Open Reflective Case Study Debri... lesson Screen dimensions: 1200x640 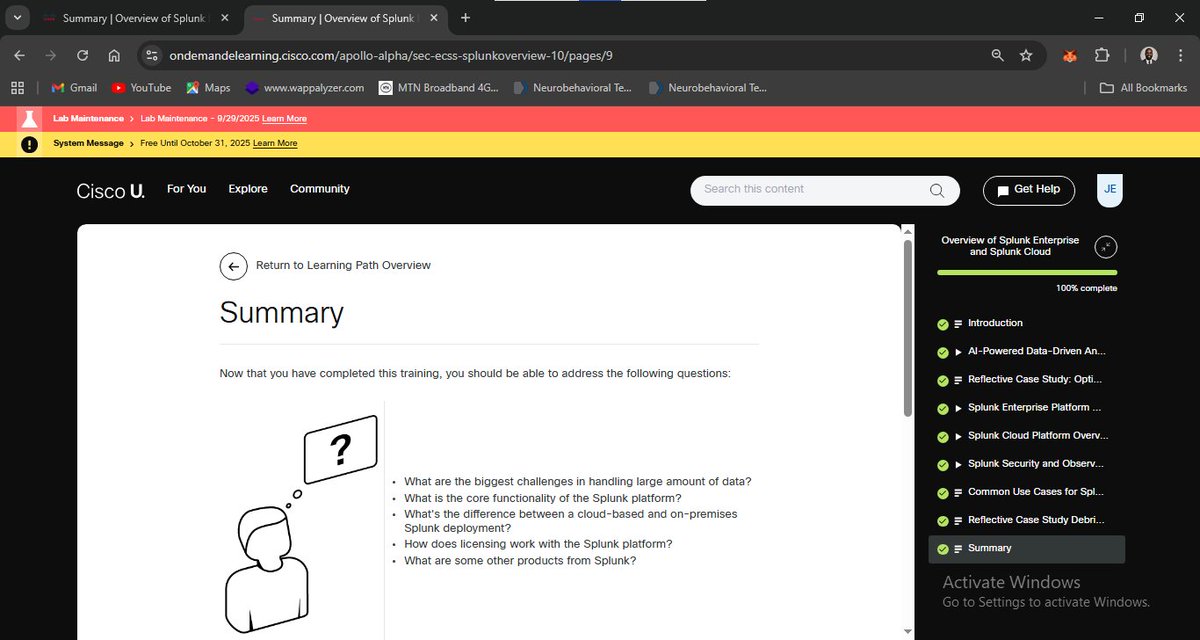click(1037, 520)
